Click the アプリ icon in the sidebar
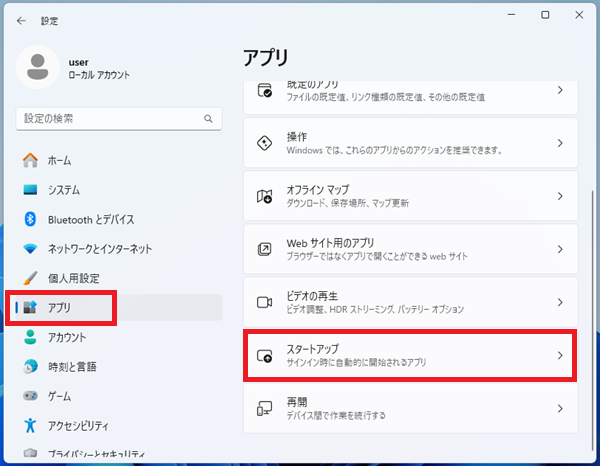This screenshot has height=466, width=600. point(30,307)
